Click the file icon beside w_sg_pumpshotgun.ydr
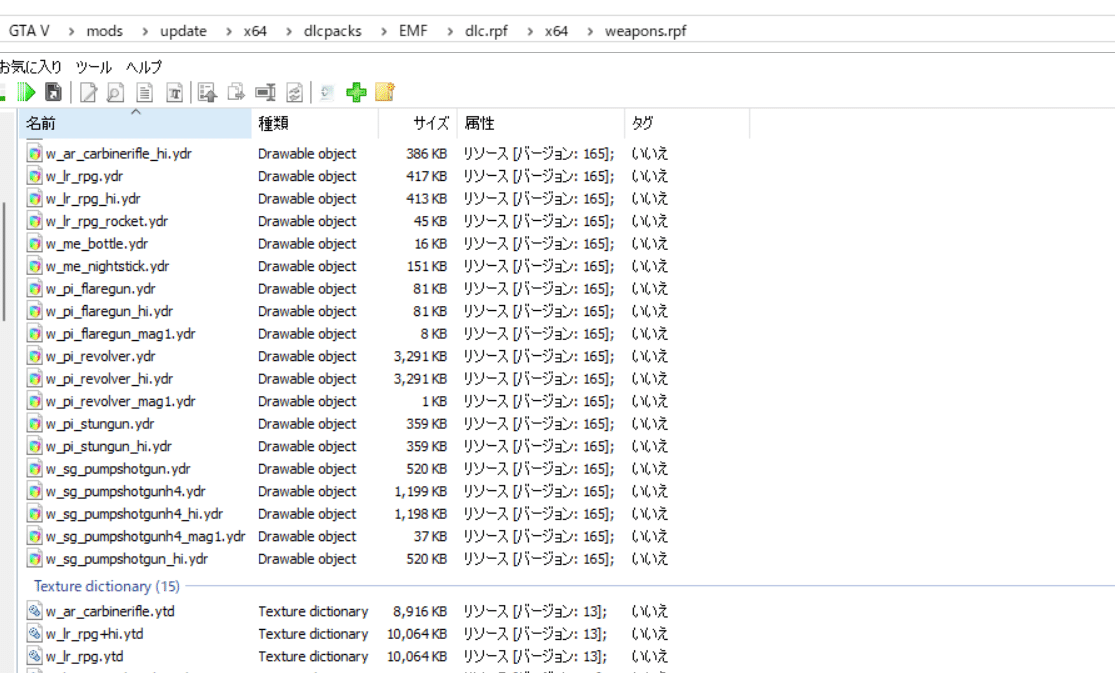 pos(34,469)
